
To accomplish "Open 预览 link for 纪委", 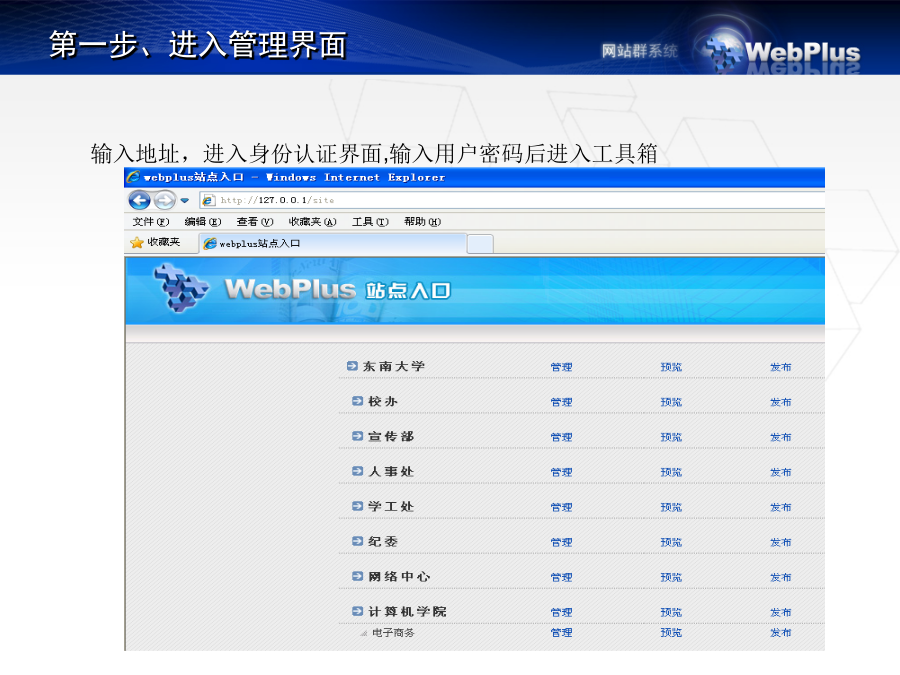I will (671, 542).
